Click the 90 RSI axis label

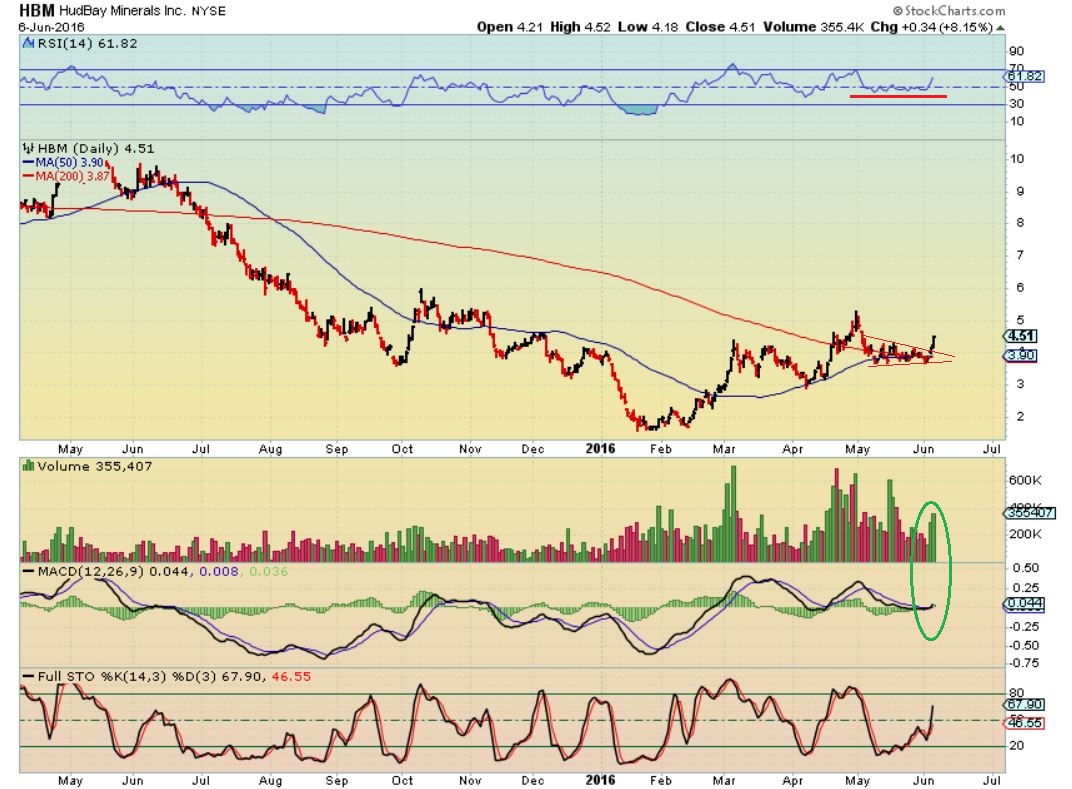[1017, 51]
